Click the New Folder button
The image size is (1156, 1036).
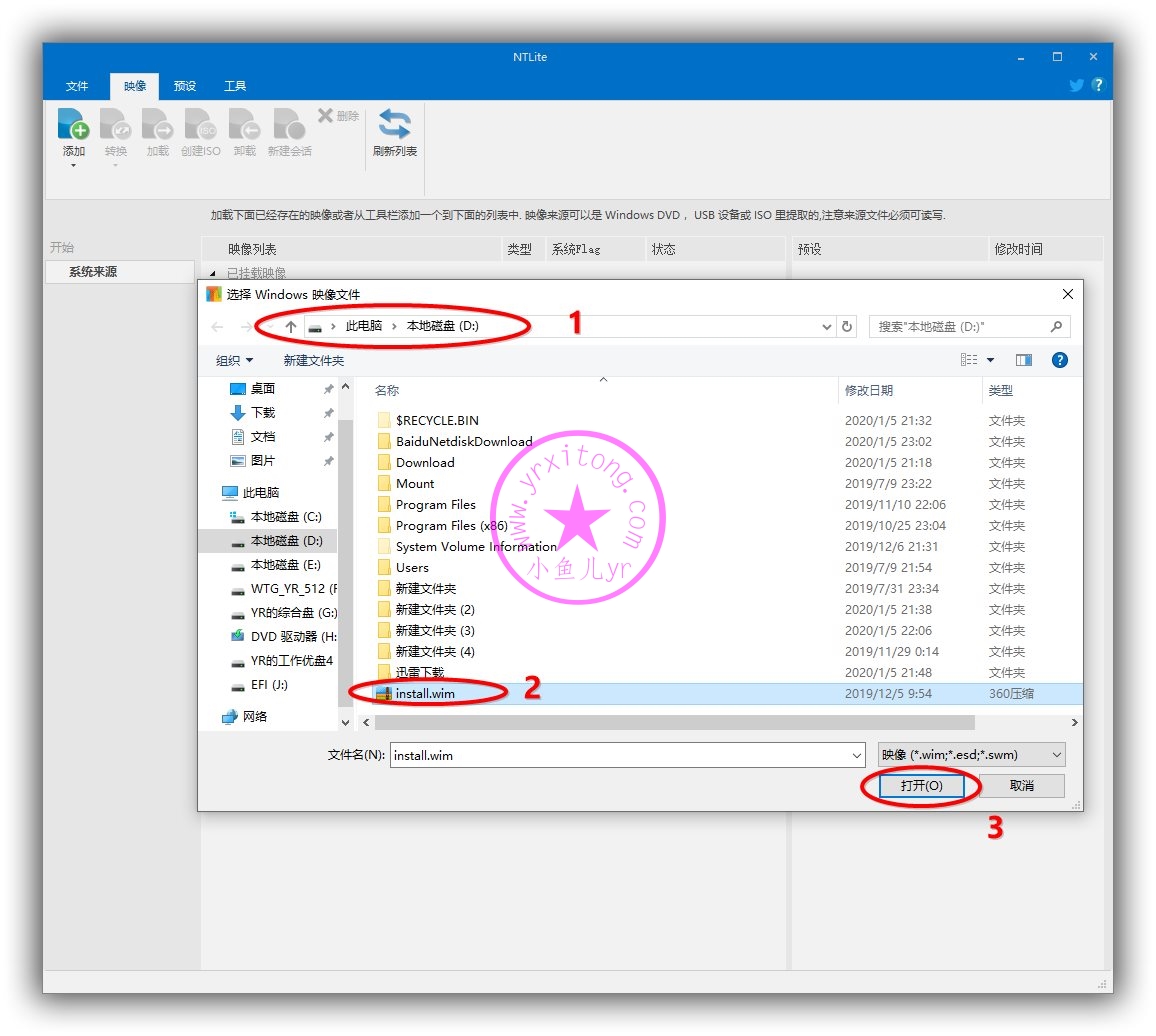tap(313, 361)
